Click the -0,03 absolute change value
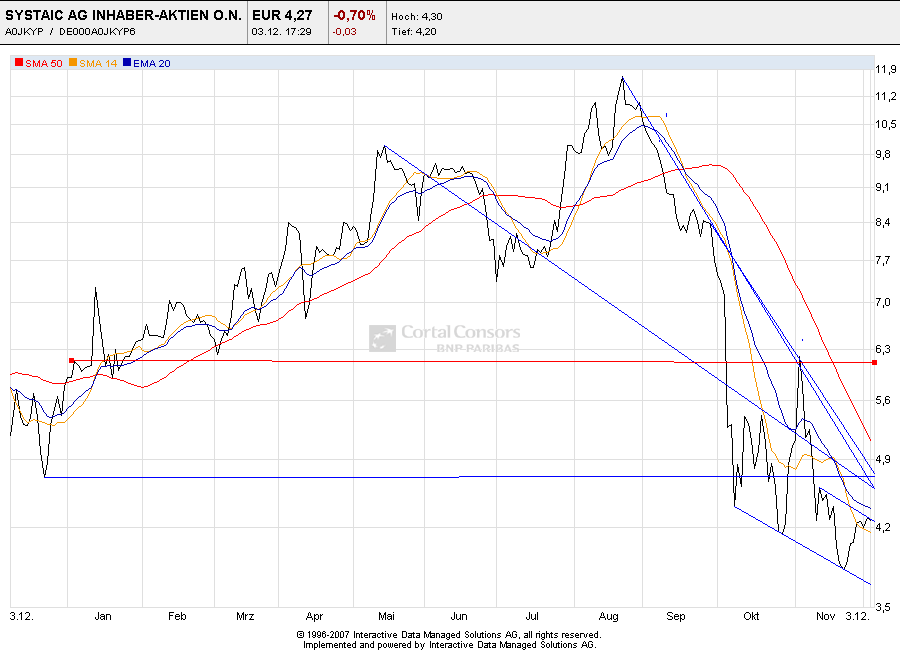The width and height of the screenshot is (900, 650). [x=344, y=32]
